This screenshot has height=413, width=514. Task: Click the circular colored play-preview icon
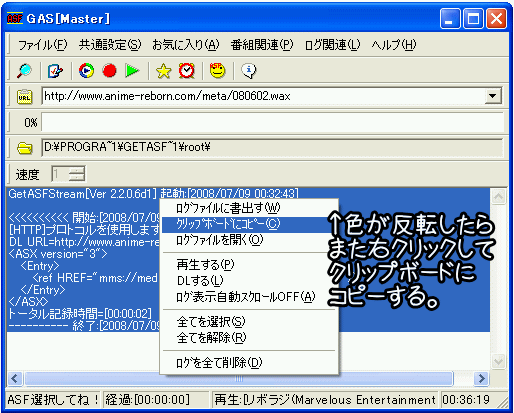(x=86, y=71)
